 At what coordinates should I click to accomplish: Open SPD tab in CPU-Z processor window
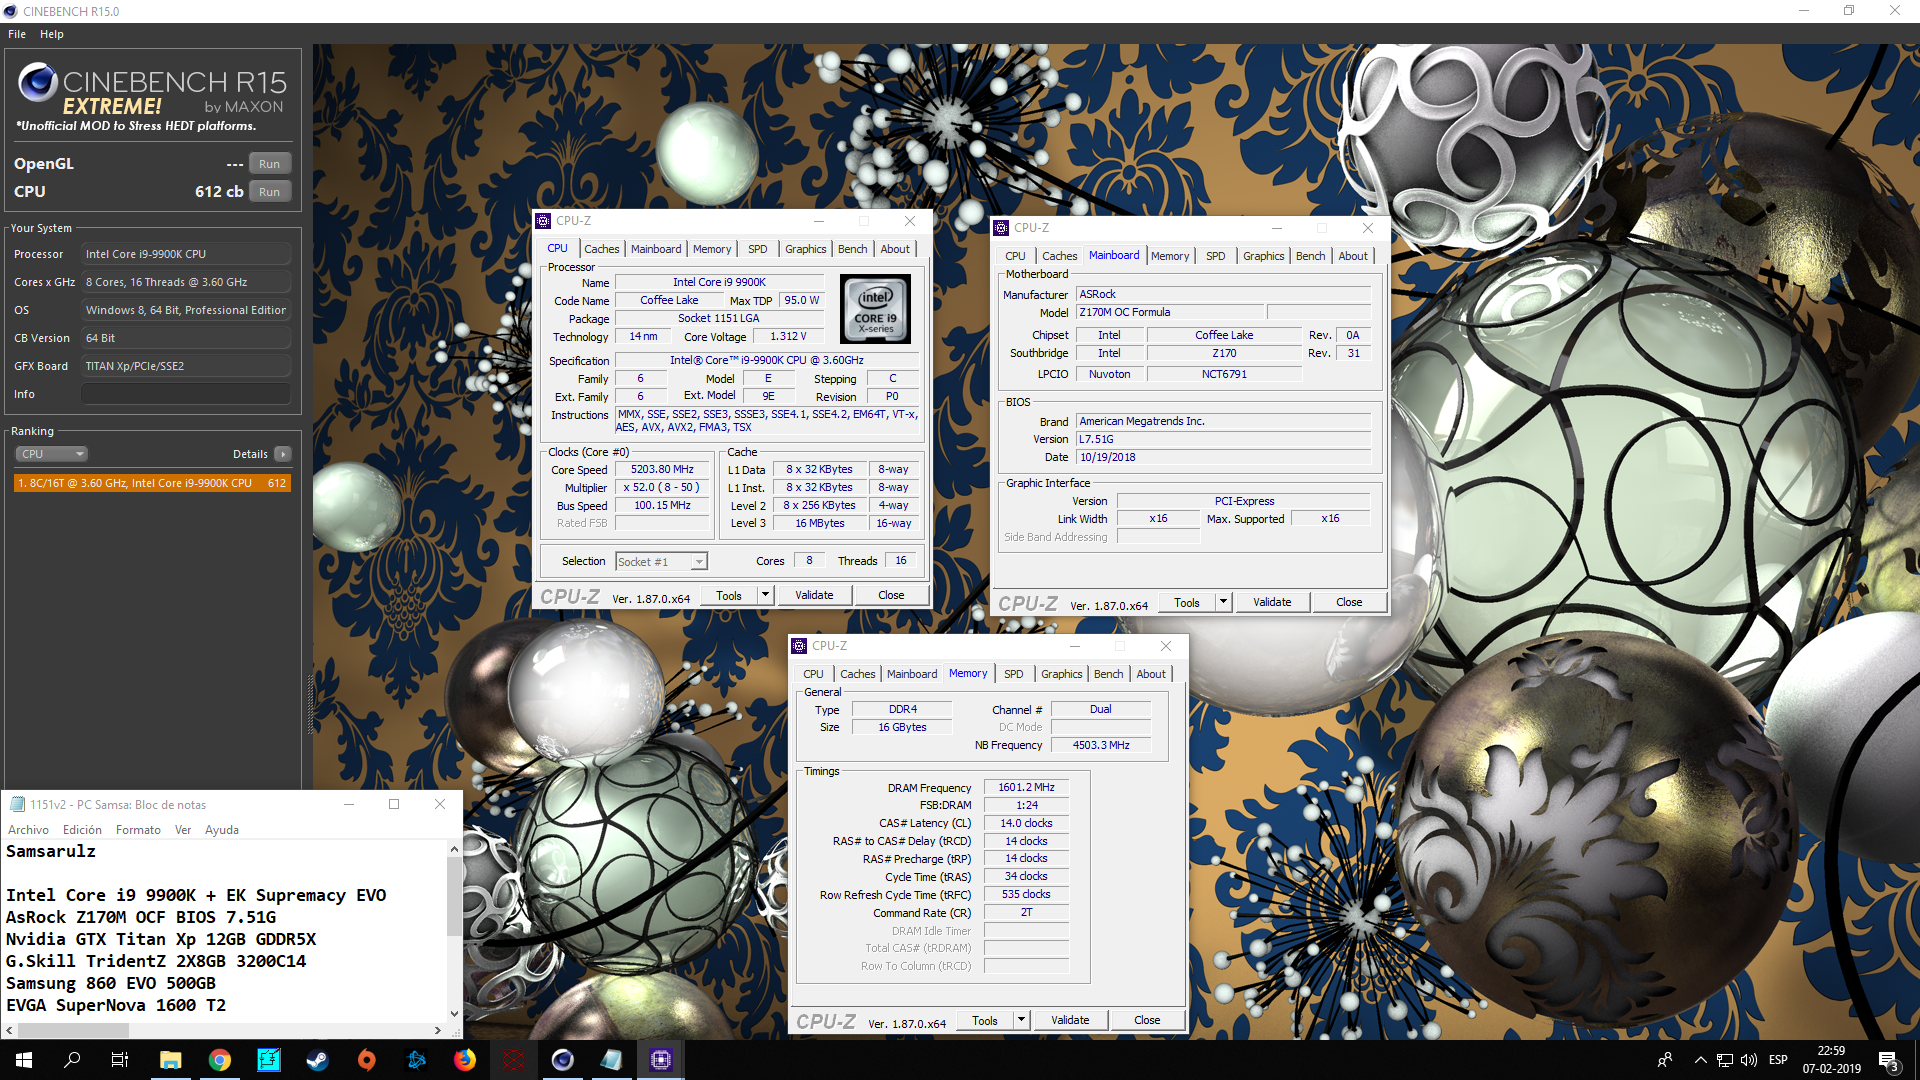758,249
